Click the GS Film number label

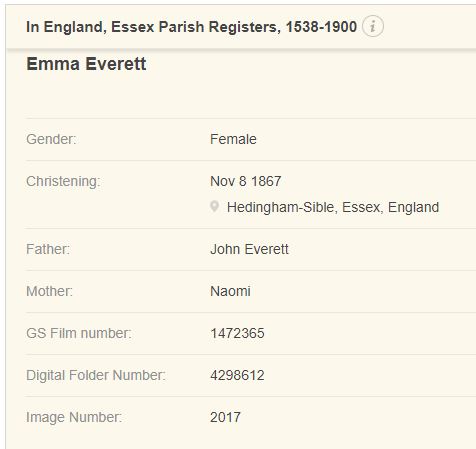[x=79, y=333]
